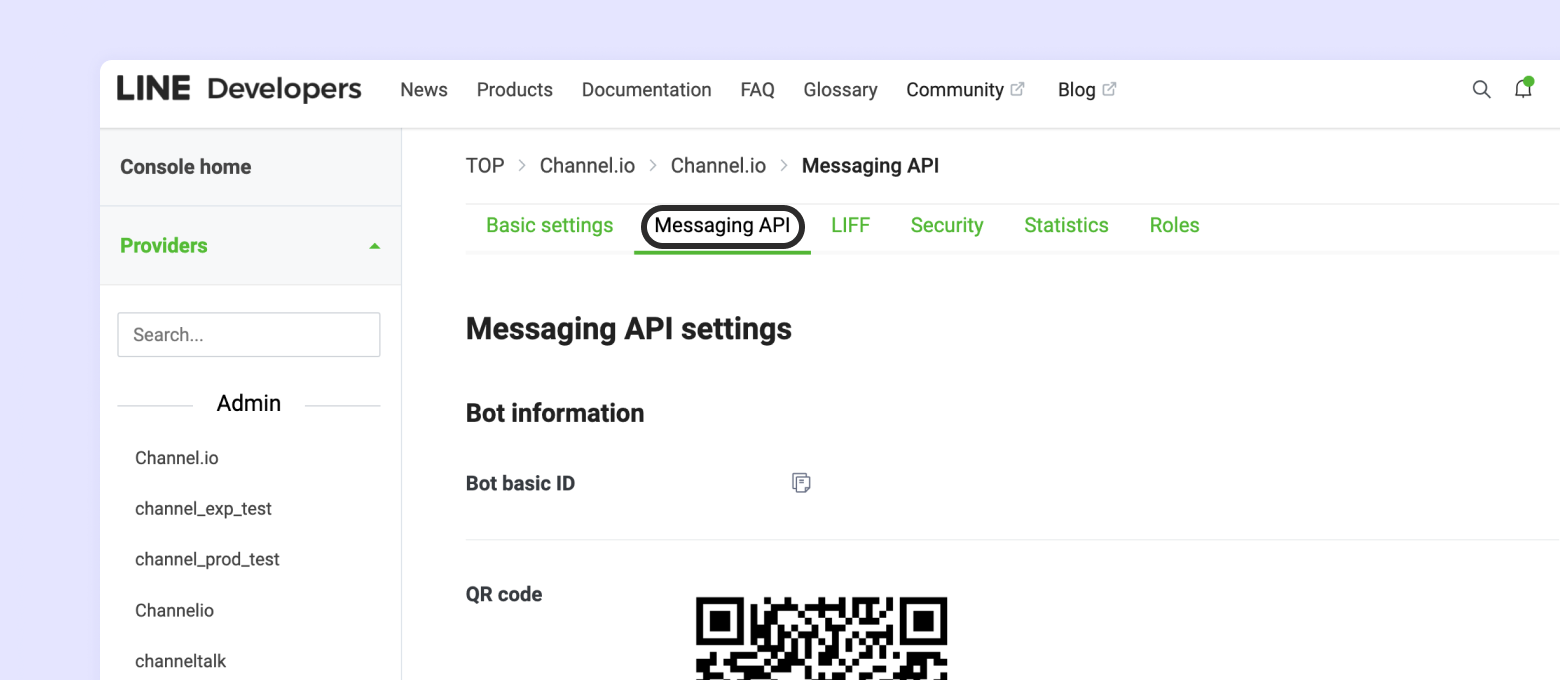Screen dimensions: 1560x680
Task: Open the Products menu item
Action: pyautogui.click(x=515, y=90)
